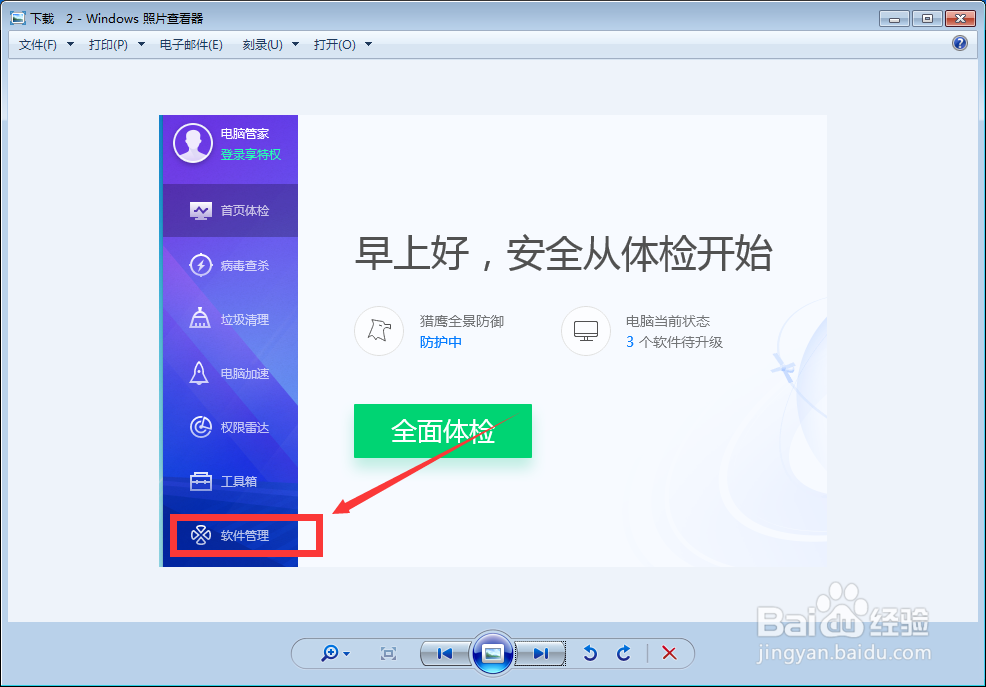This screenshot has height=687, width=986.
Task: Click the 早上好，安全从体检开始 heading
Action: 563,254
